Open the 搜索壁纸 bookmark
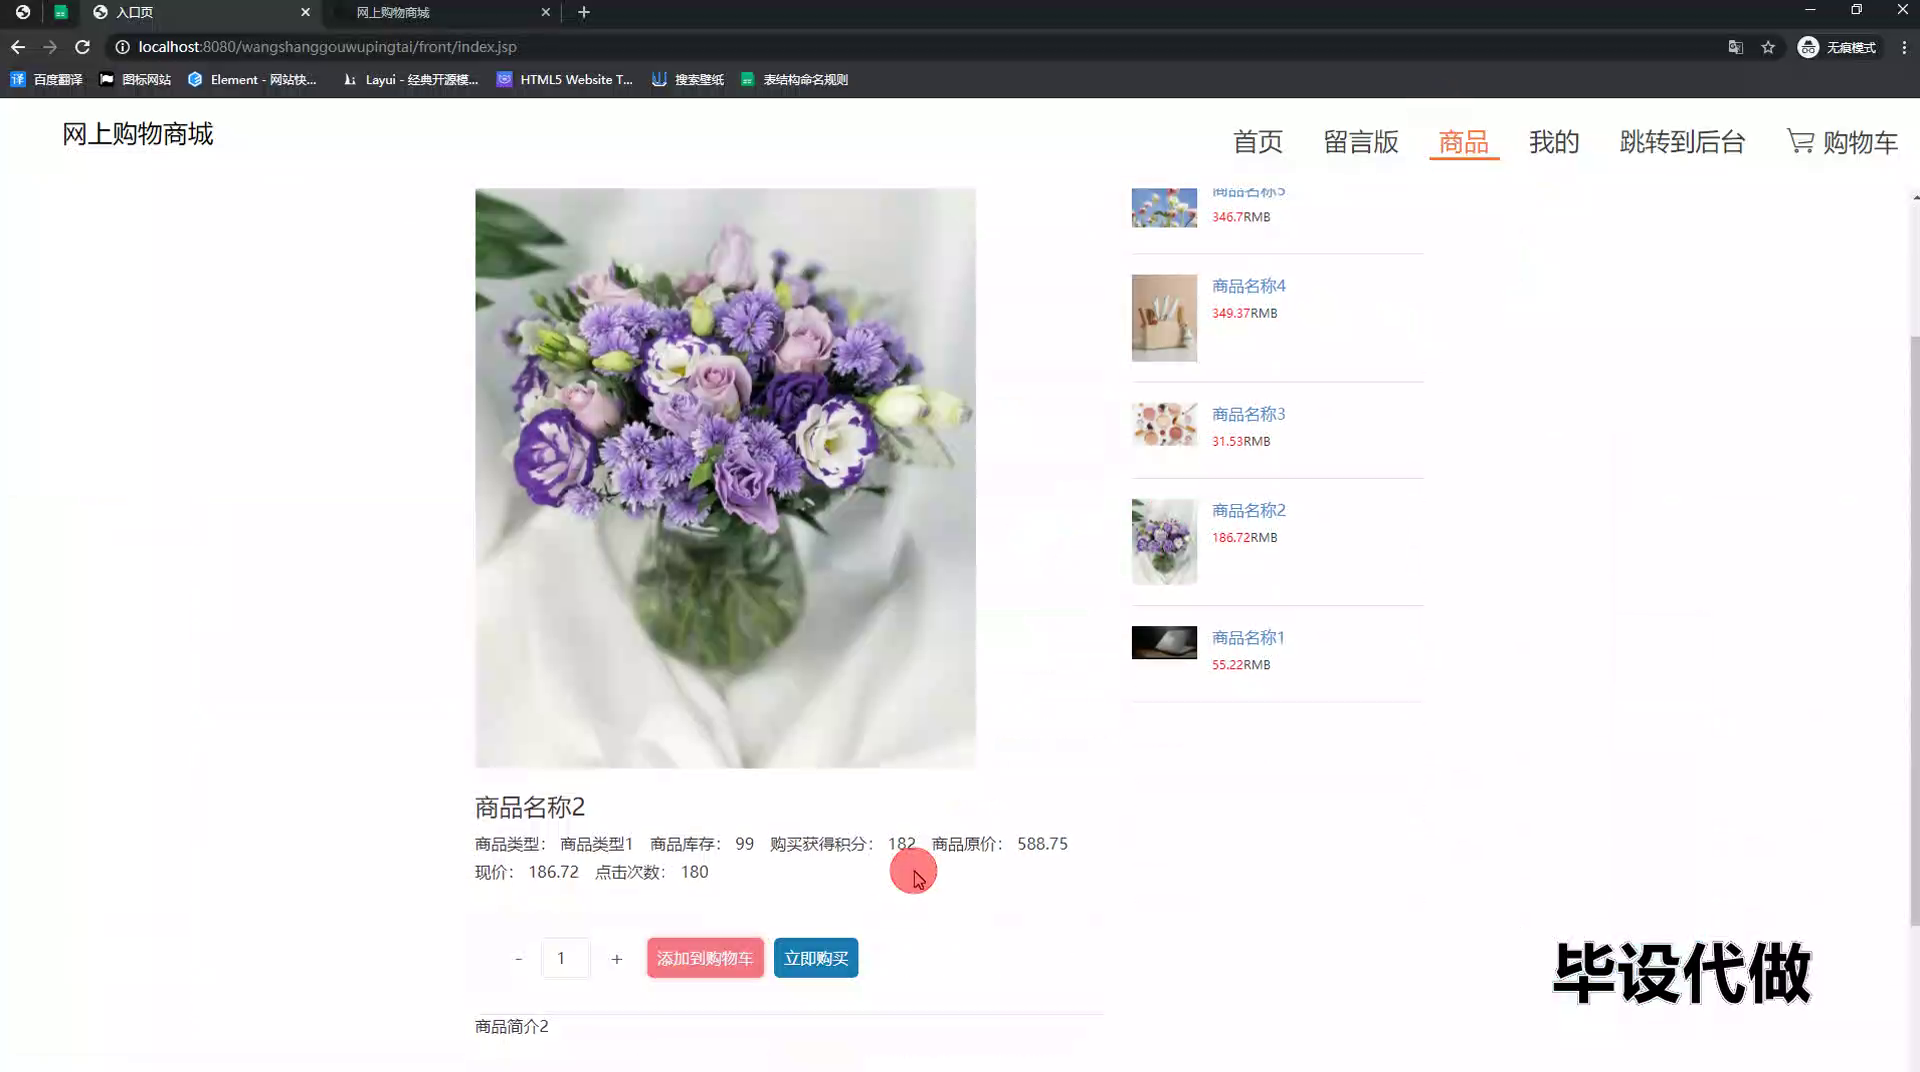The width and height of the screenshot is (1920, 1072). 688,79
